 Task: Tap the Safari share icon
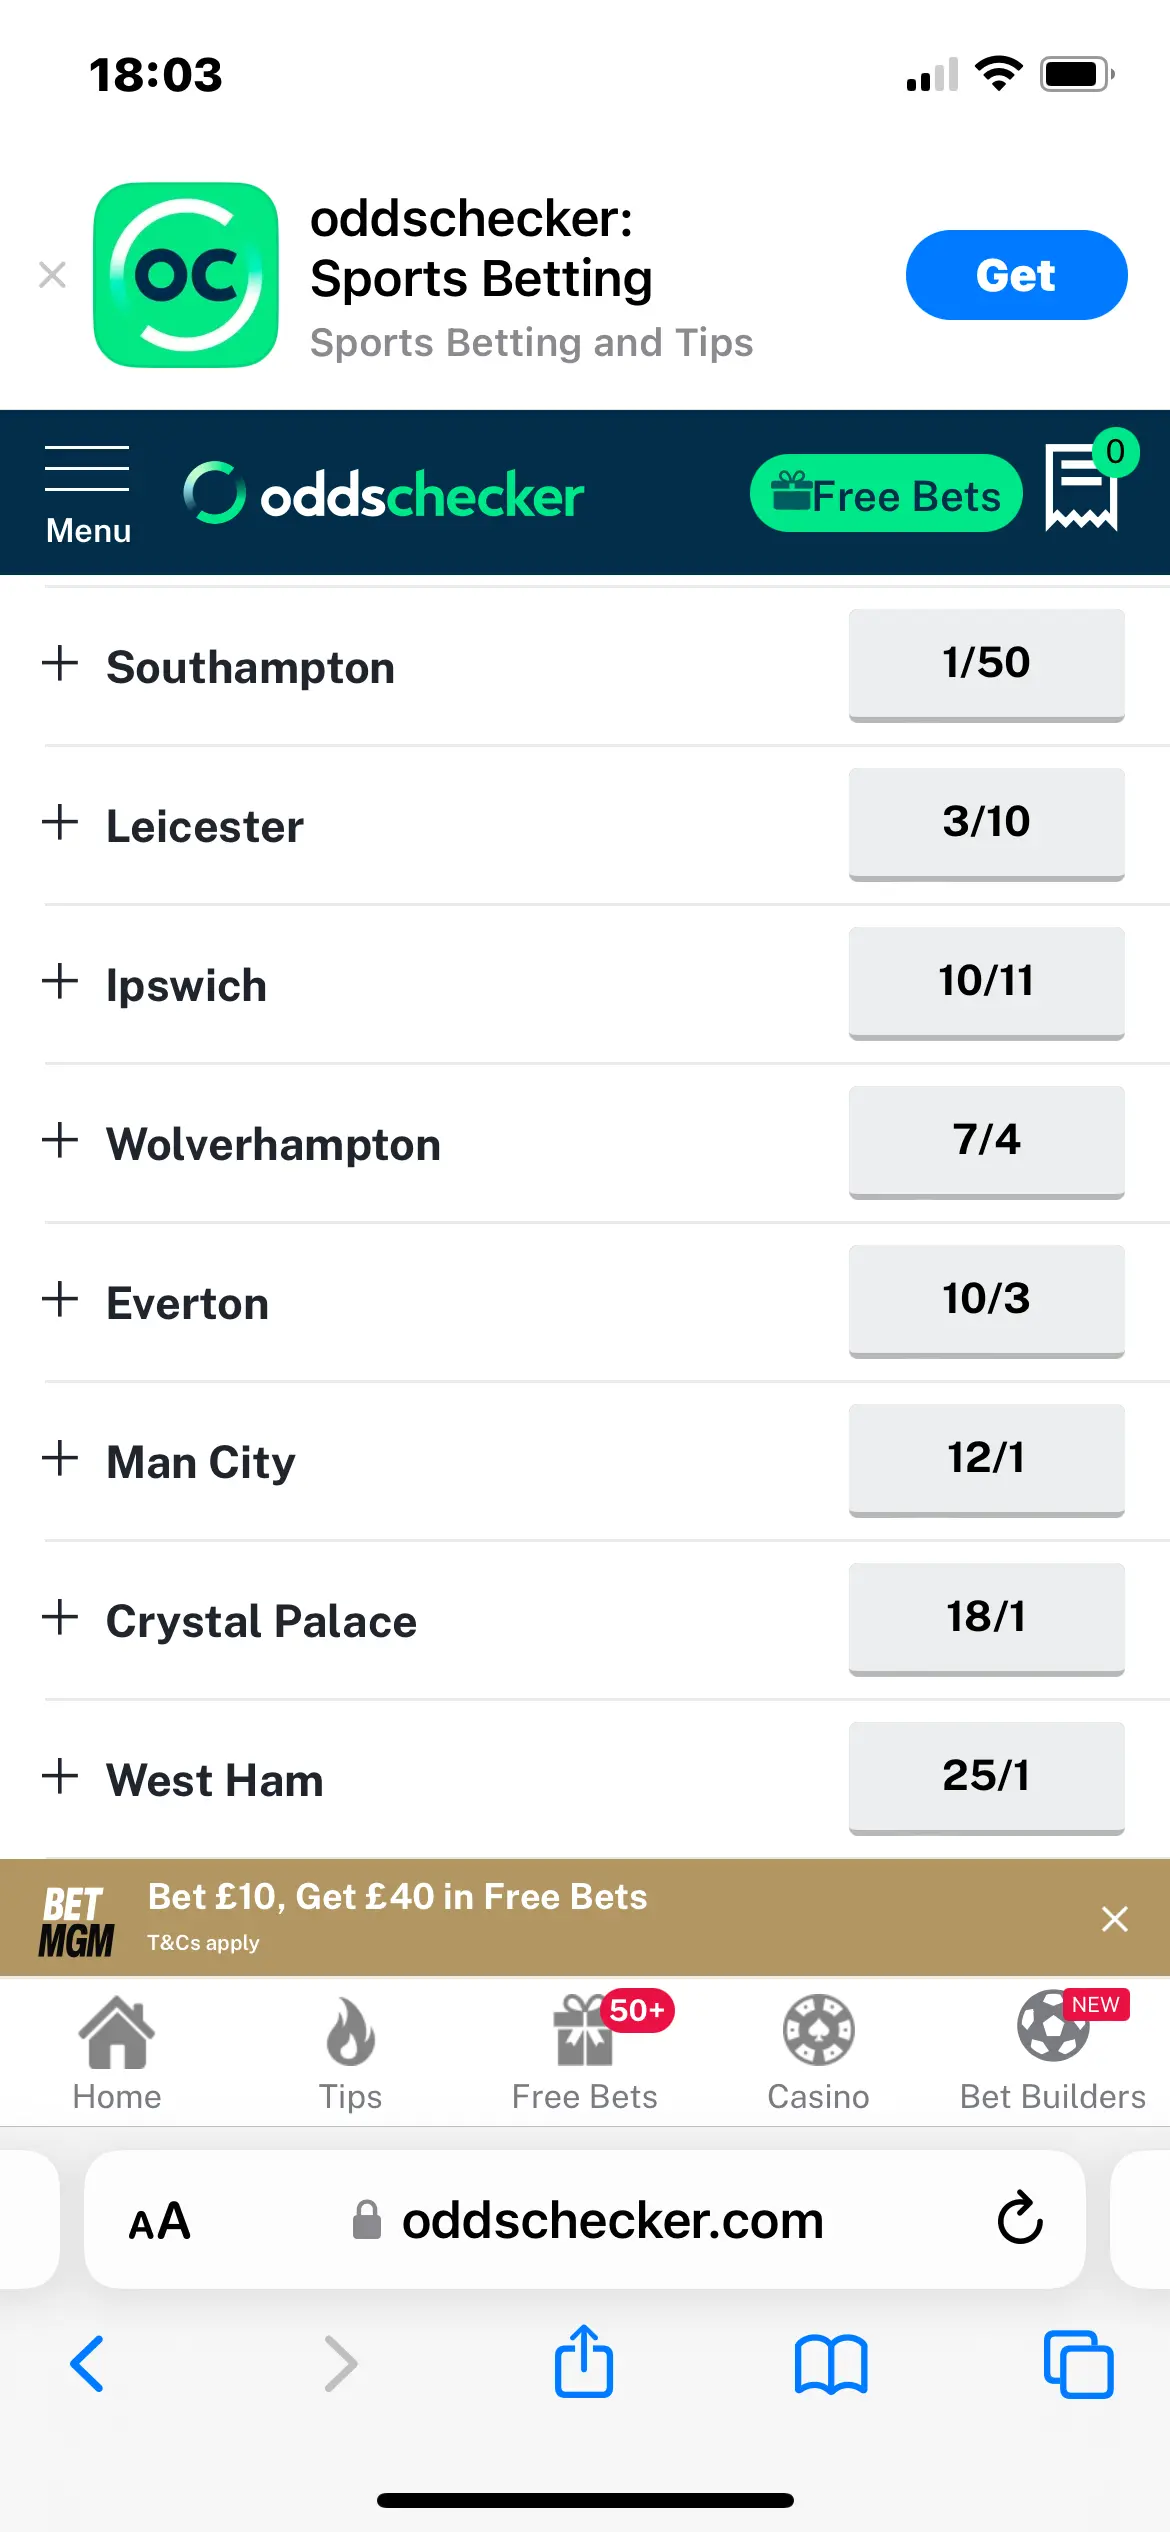[x=584, y=2362]
